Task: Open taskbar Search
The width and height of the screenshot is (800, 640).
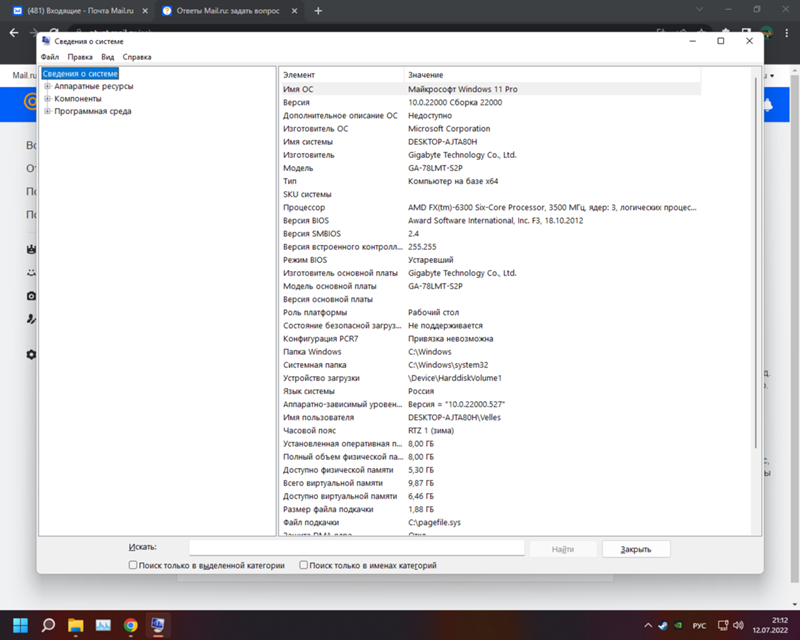Action: coord(48,625)
